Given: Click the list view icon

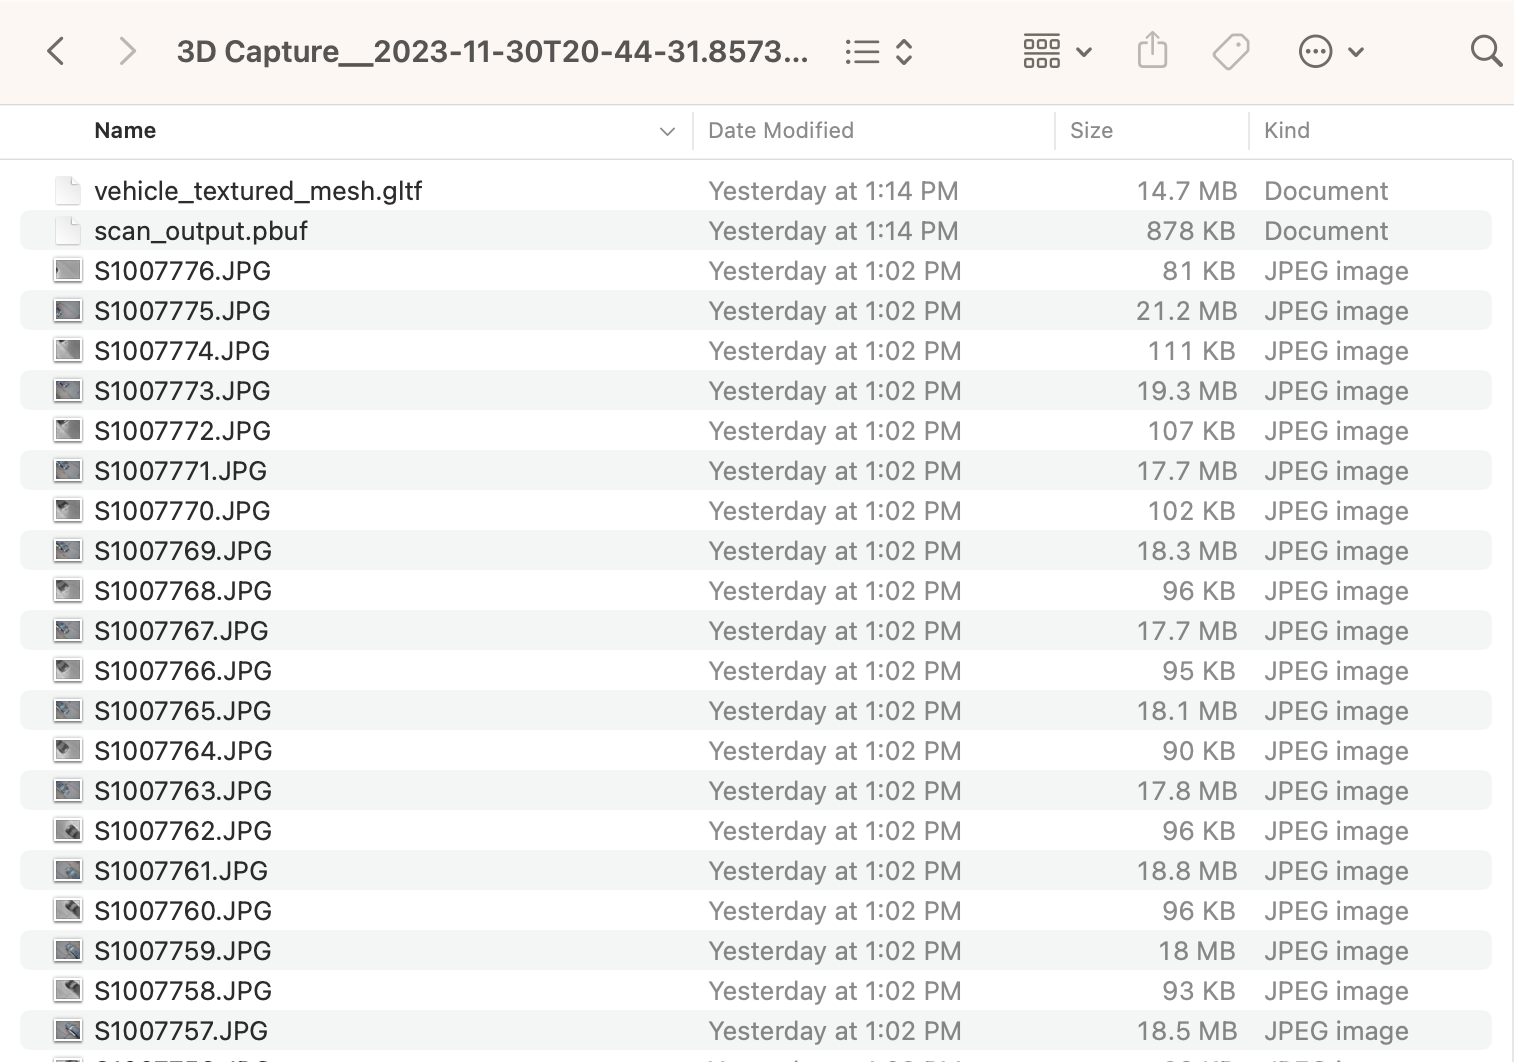Looking at the screenshot, I should 862,52.
